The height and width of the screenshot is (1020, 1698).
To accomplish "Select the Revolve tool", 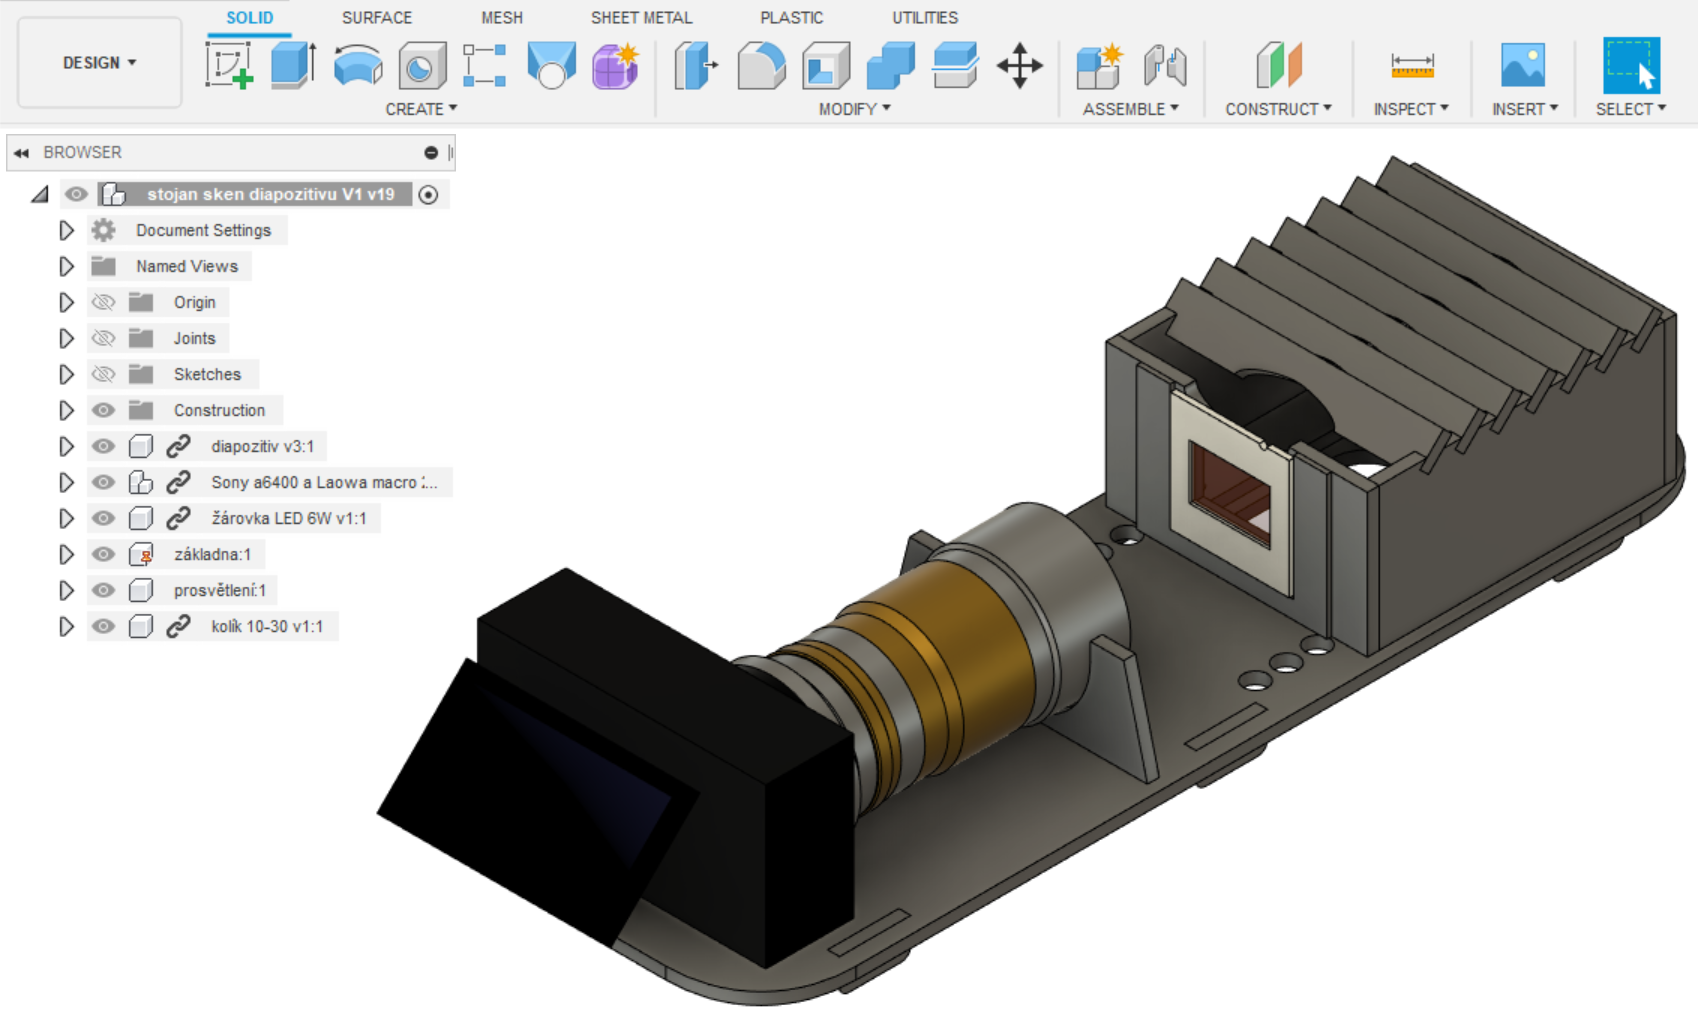I will click(x=357, y=66).
